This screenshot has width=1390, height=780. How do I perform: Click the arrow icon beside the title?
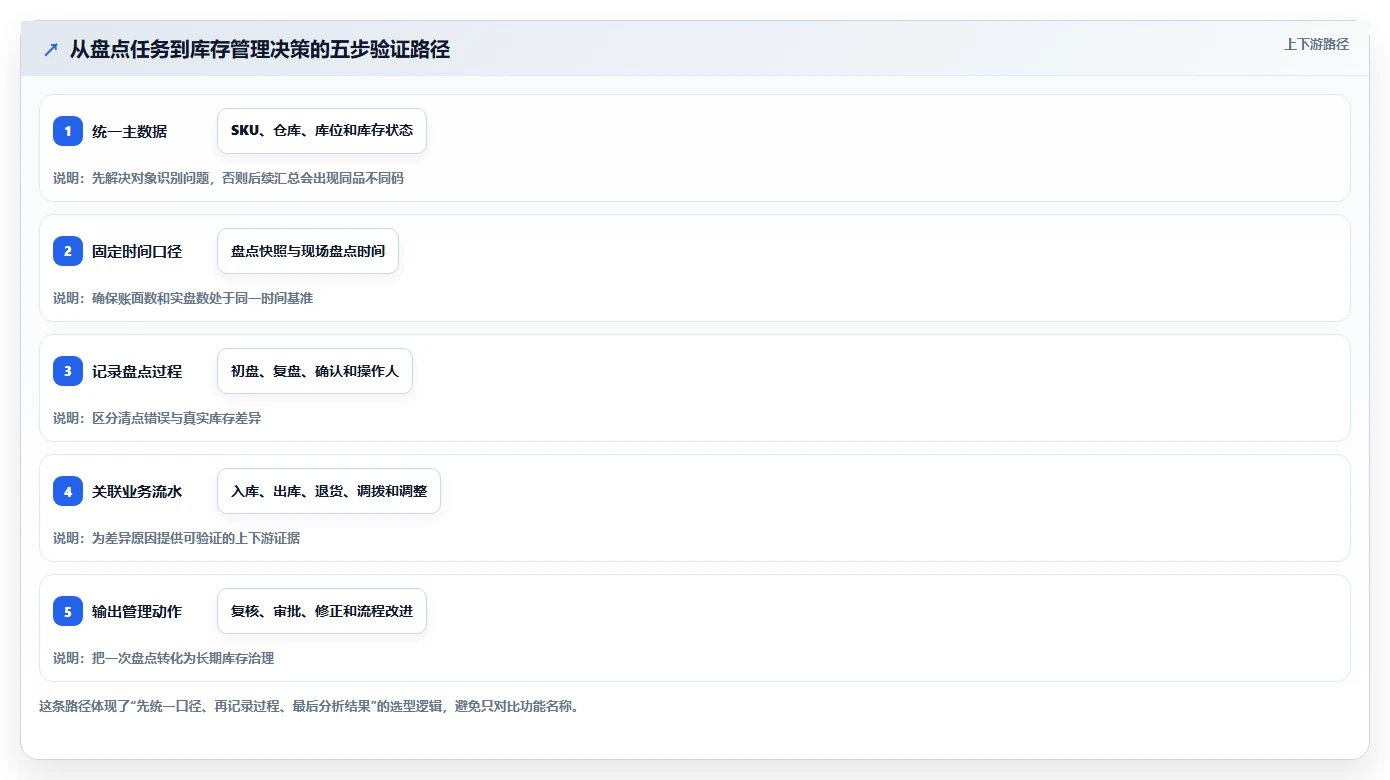pos(51,49)
